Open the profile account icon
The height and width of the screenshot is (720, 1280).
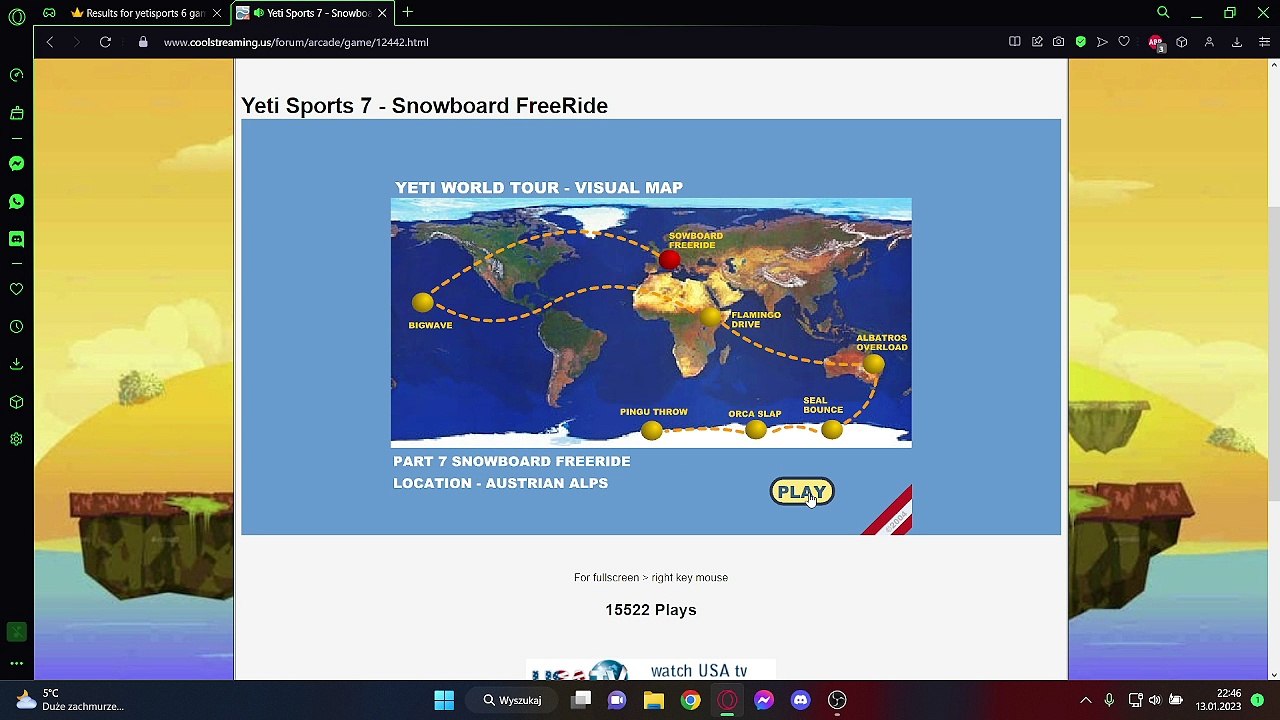(1209, 42)
